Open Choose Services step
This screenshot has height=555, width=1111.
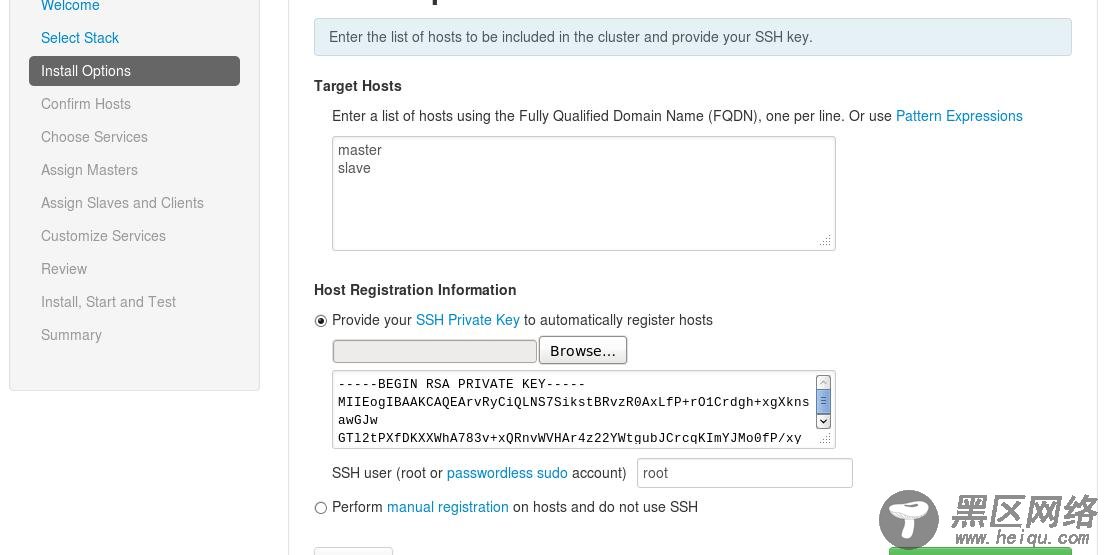coord(94,137)
